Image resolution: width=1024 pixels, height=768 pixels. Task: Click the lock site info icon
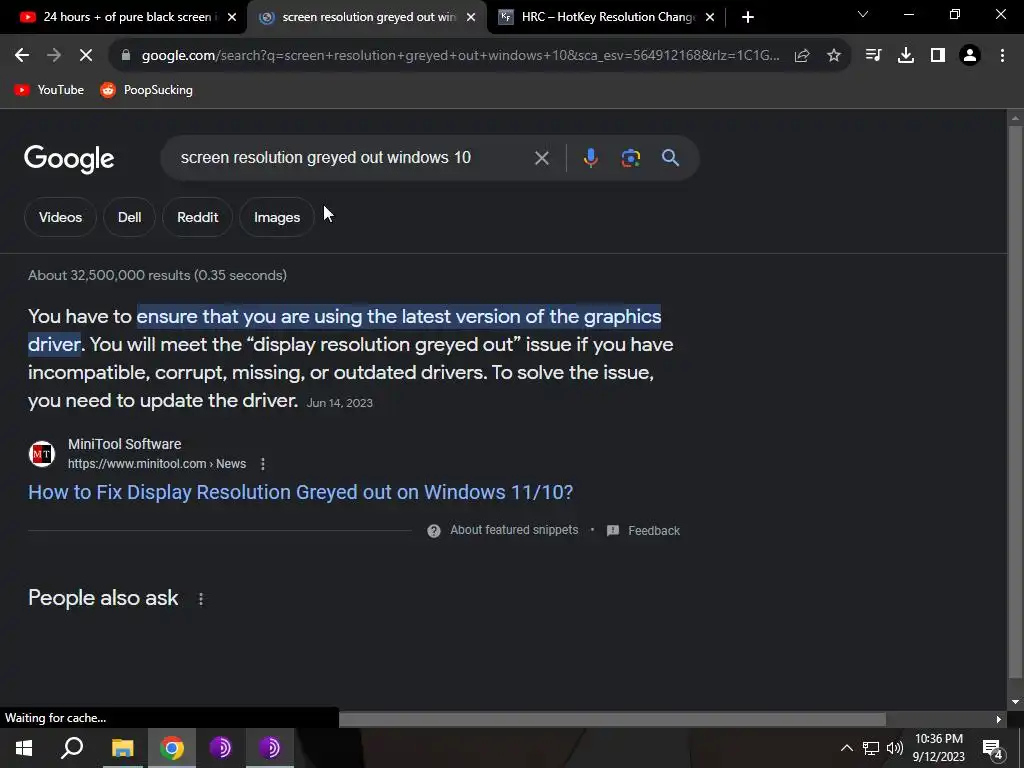[x=125, y=56]
